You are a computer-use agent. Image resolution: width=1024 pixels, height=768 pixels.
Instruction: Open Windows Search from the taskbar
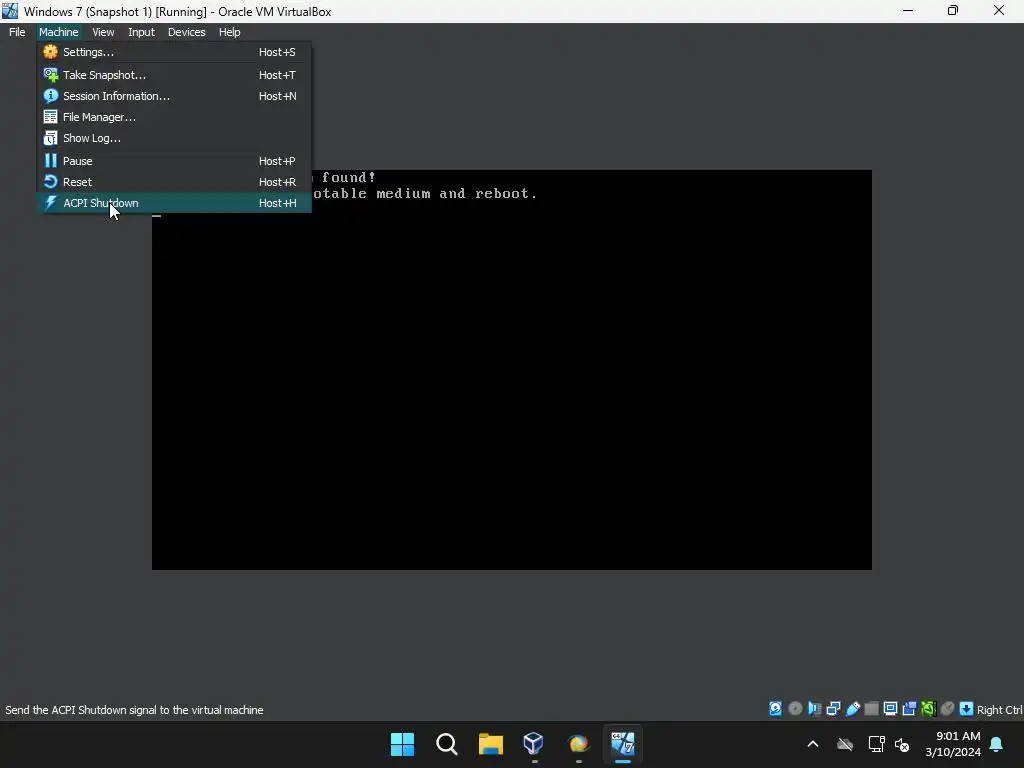447,744
